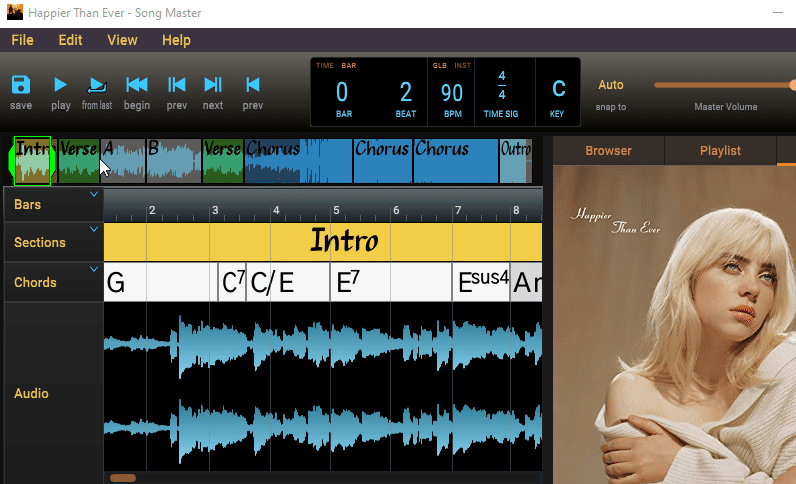Skip to next section icon
This screenshot has width=796, height=484.
coord(213,85)
